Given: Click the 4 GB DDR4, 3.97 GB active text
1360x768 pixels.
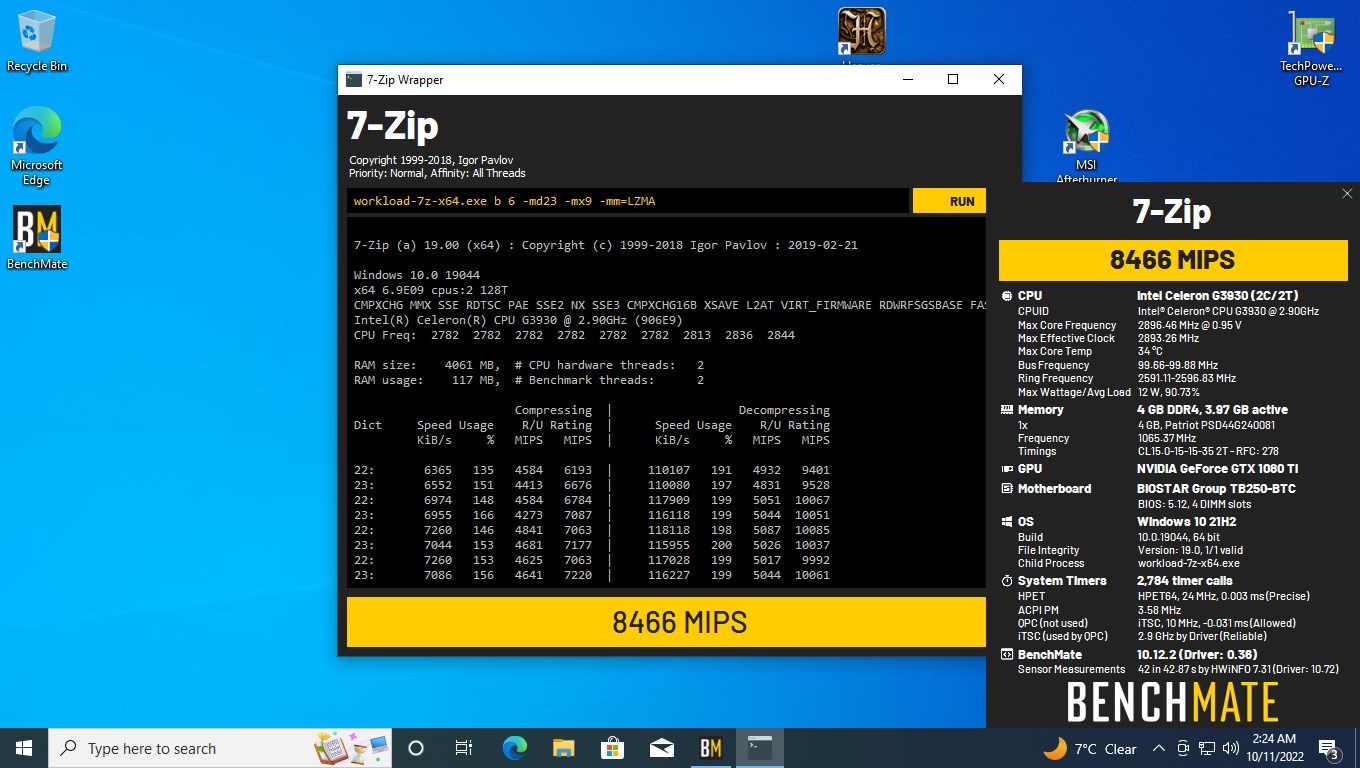Looking at the screenshot, I should tap(1212, 410).
